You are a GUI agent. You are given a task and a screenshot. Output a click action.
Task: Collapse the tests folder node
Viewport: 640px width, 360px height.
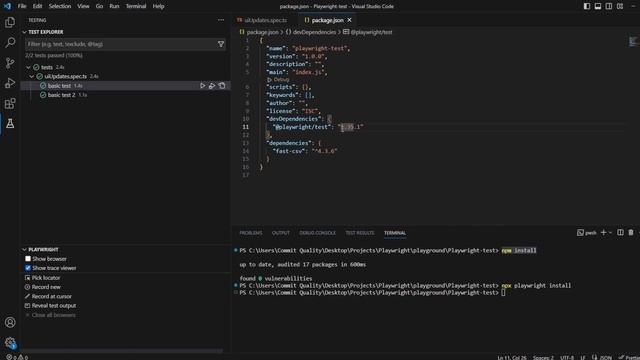pyautogui.click(x=28, y=67)
